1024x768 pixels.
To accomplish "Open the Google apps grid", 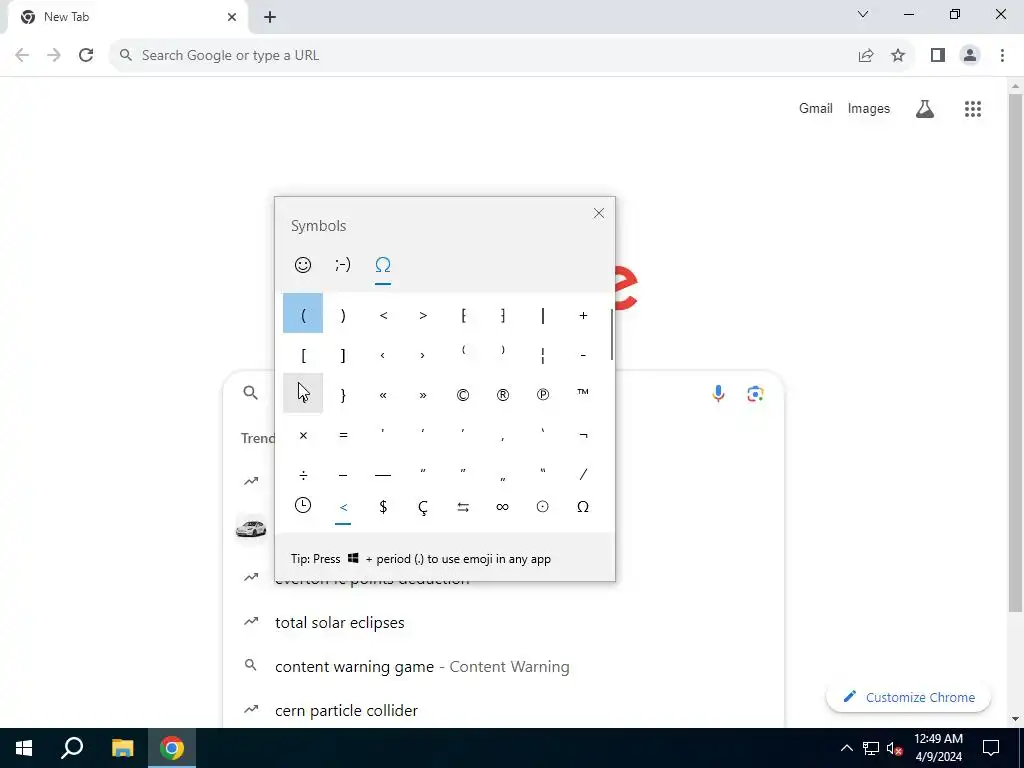I will [x=972, y=109].
